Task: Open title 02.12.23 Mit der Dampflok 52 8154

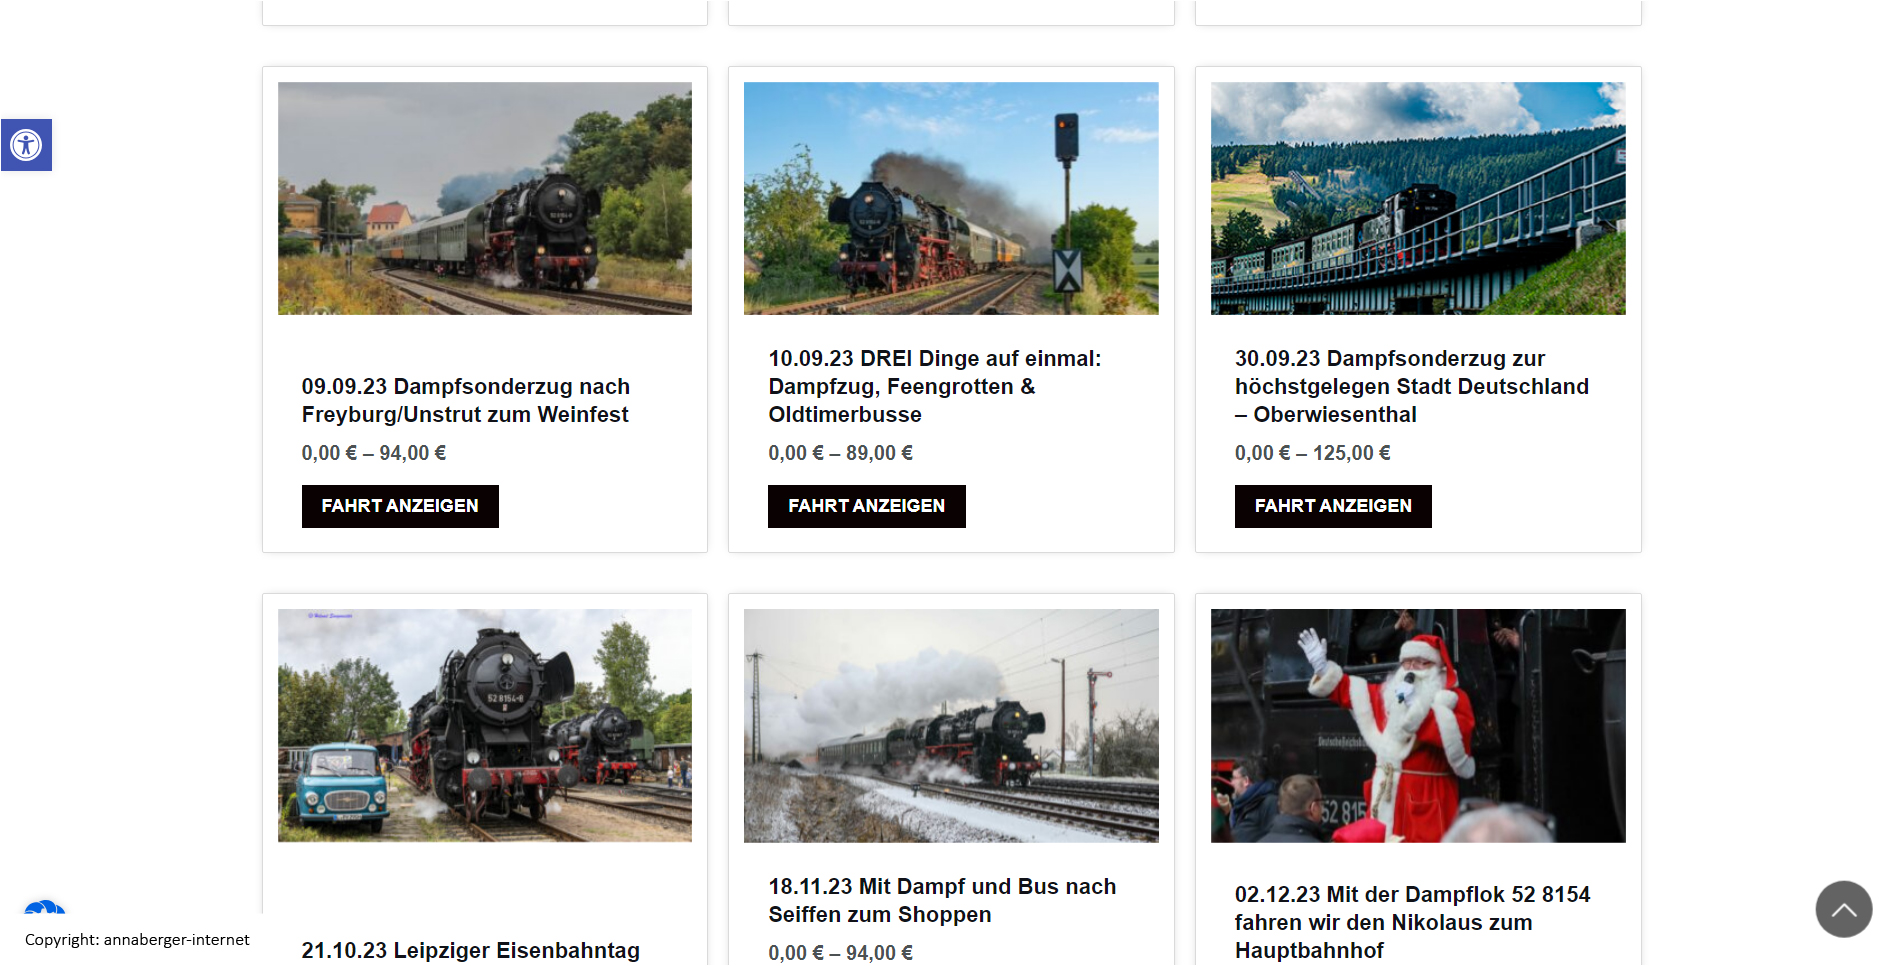Action: 1412,922
